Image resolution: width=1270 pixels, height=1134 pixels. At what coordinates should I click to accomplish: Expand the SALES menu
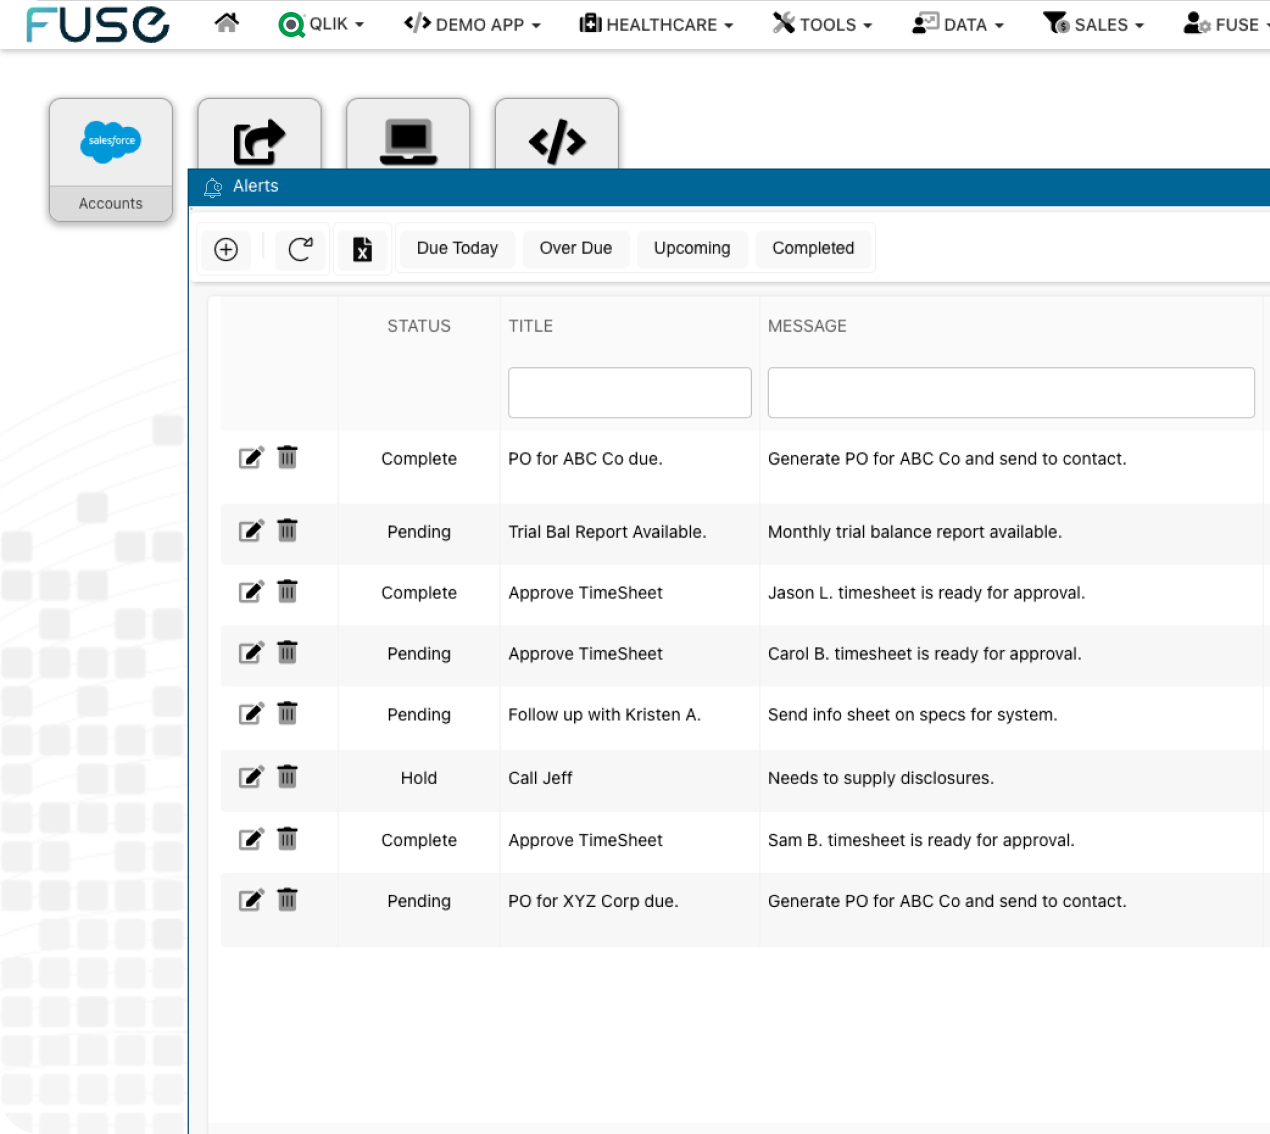[1093, 24]
